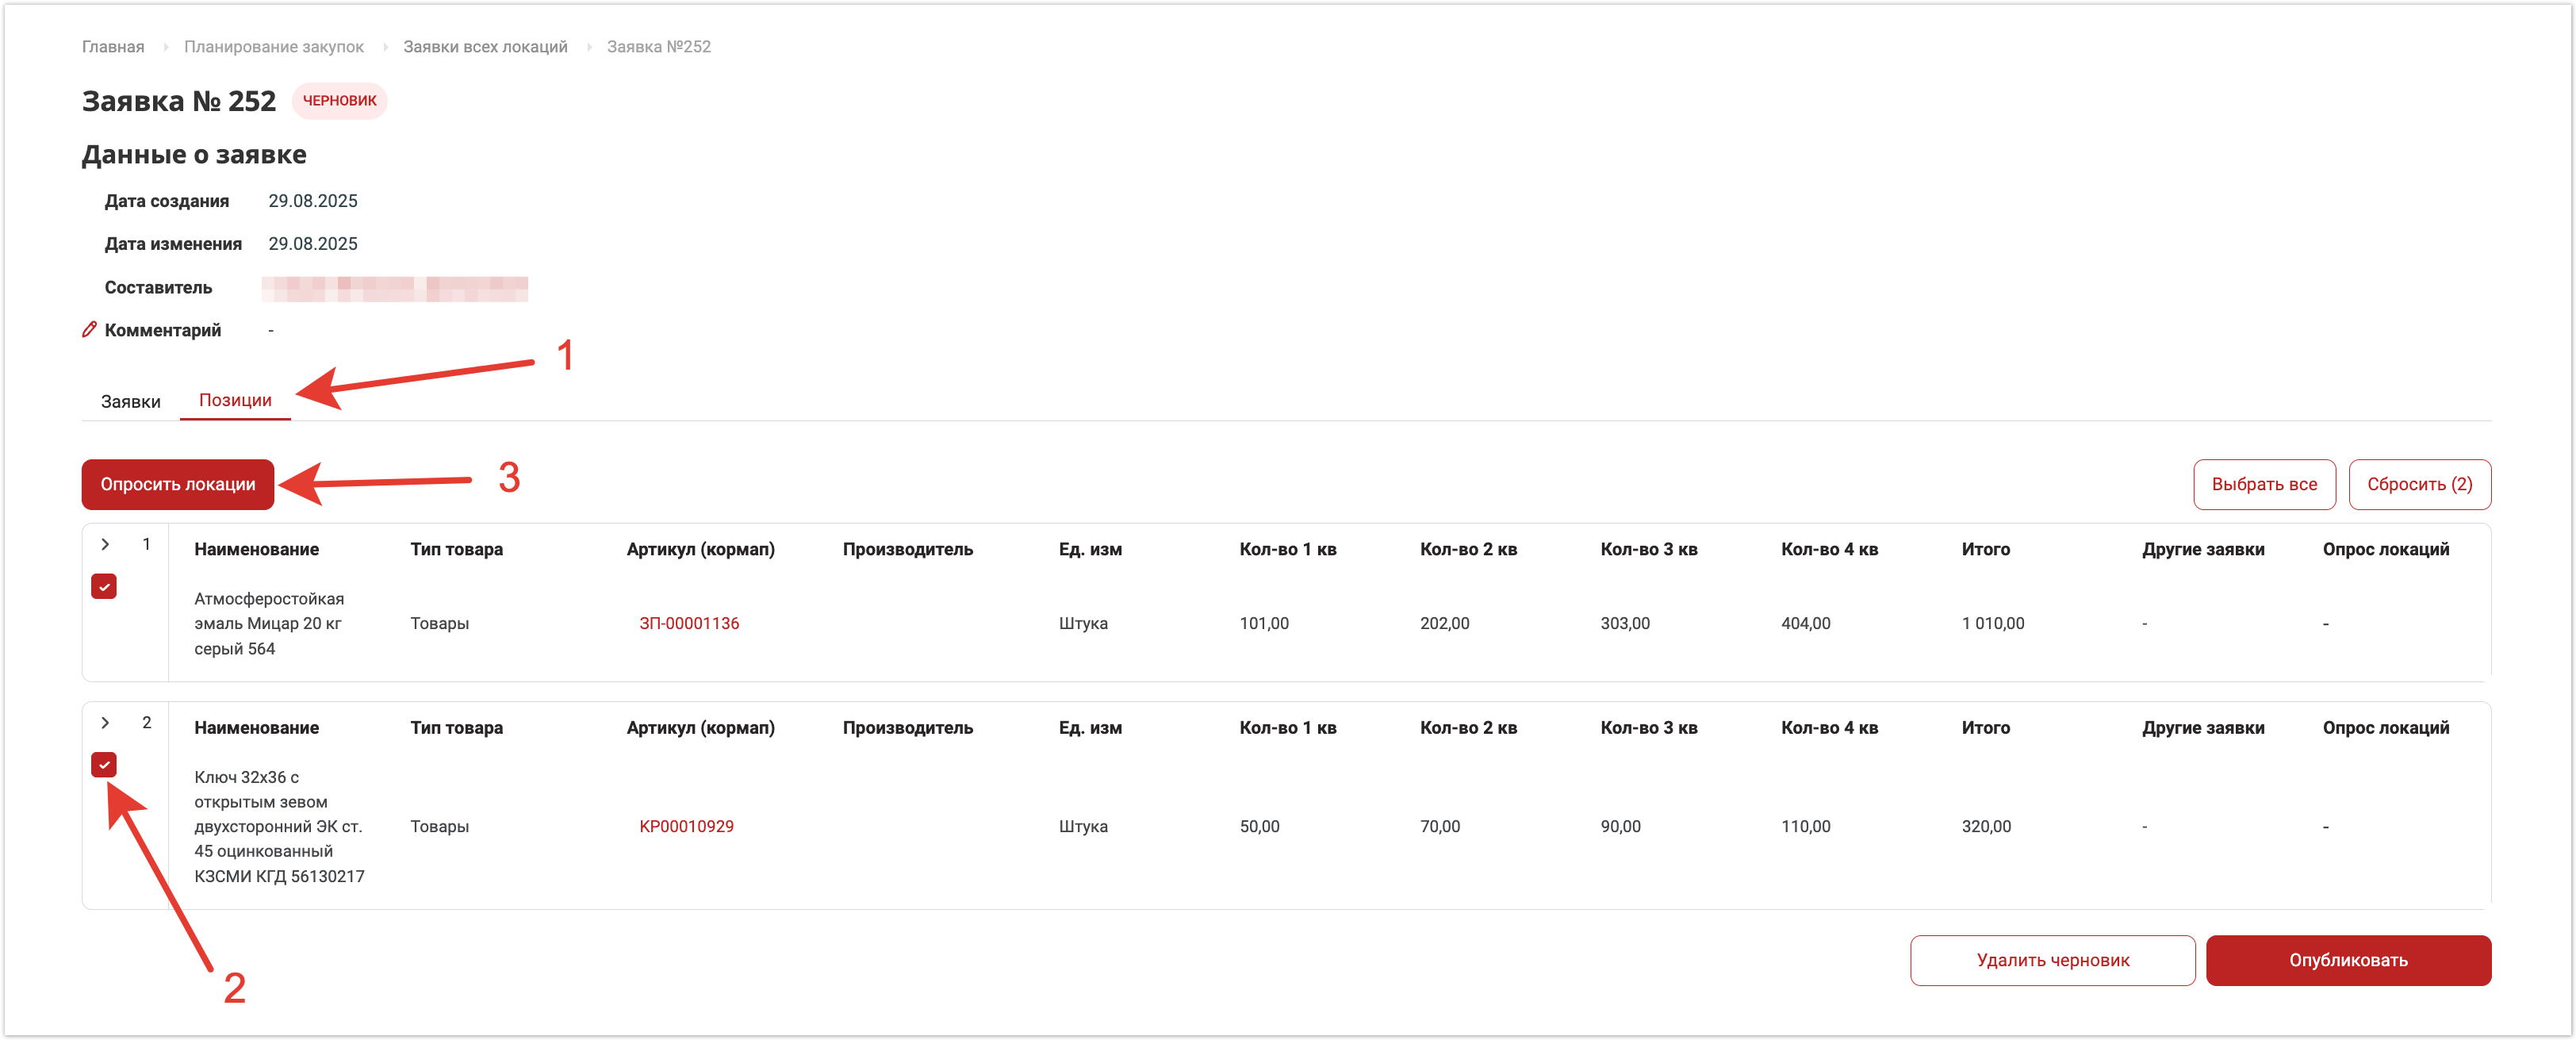Click the Заявка №252 breadcrumb item
Image resolution: width=2576 pixels, height=1040 pixels.
coord(658,47)
